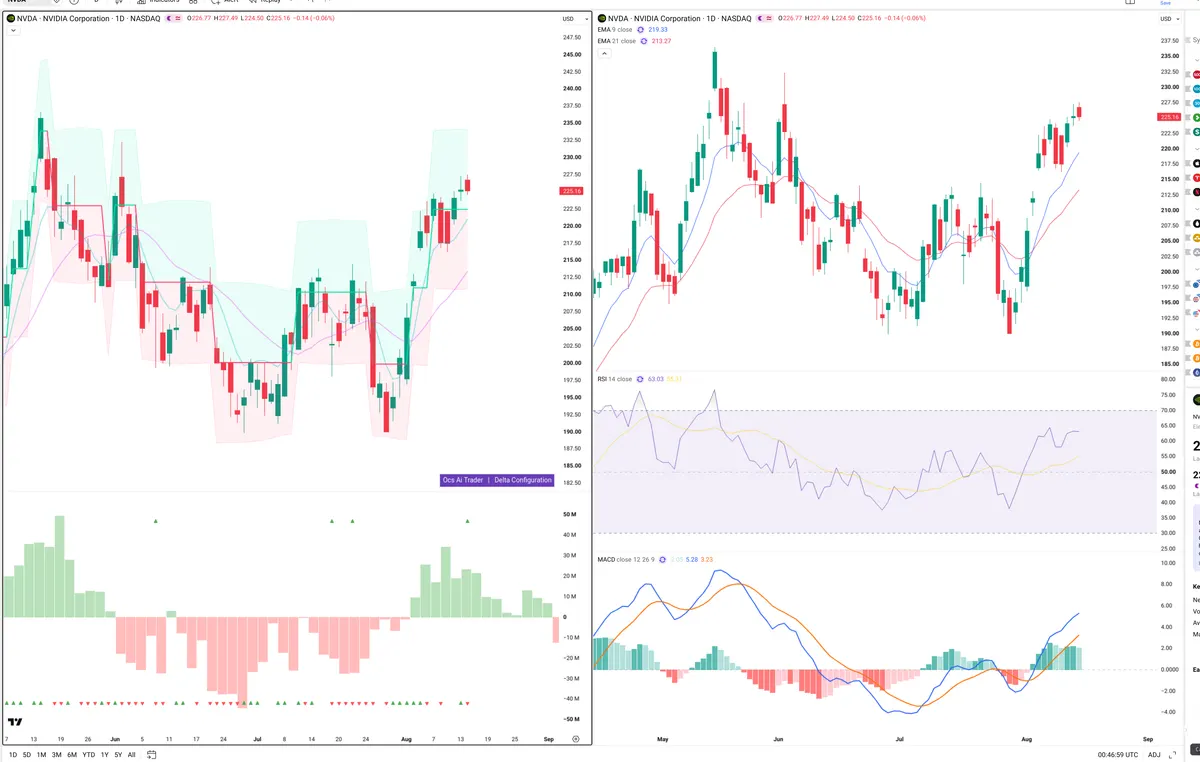The height and width of the screenshot is (762, 1200).
Task: Toggle ADJ adjusted data at bottom right
Action: point(1154,754)
